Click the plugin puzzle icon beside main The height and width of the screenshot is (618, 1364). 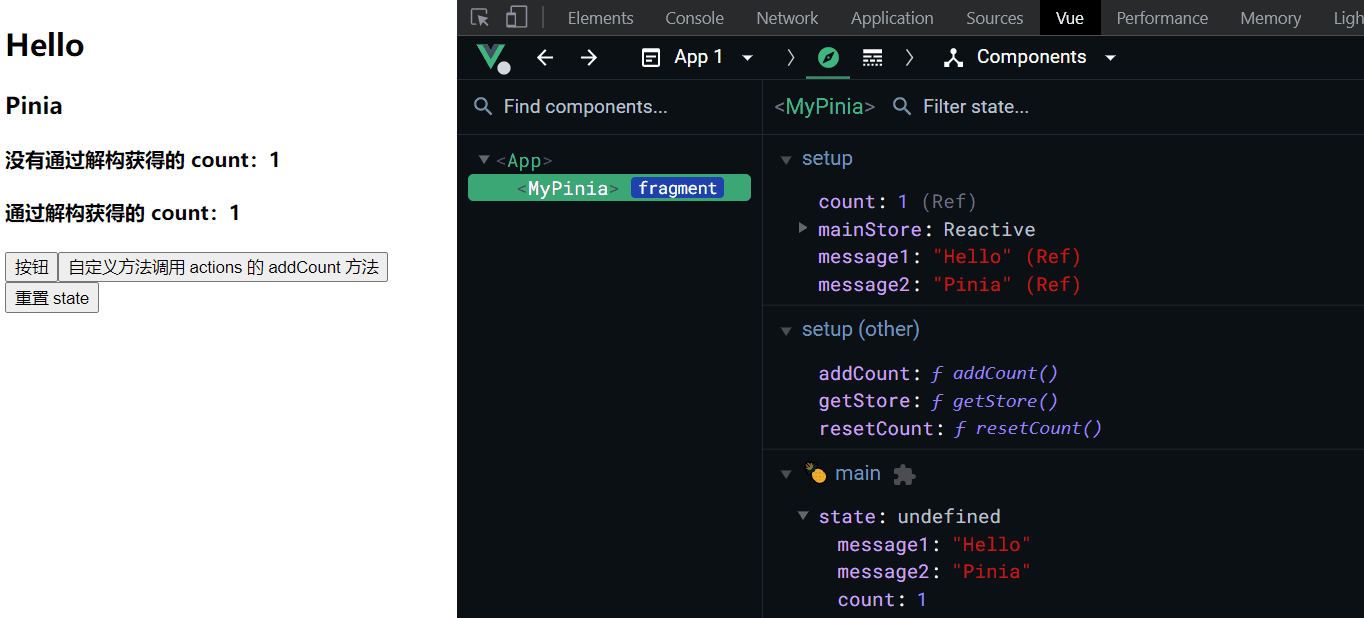pyautogui.click(x=904, y=474)
